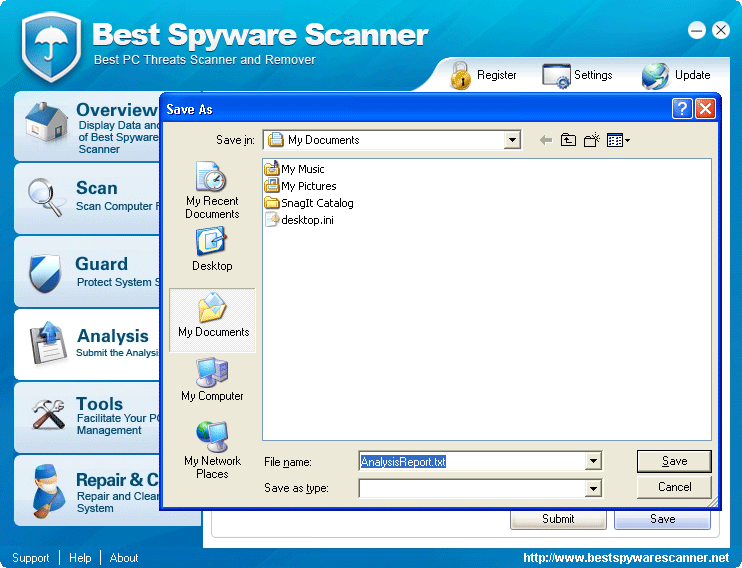Select the My Music folder
742x568 pixels.
click(x=294, y=169)
